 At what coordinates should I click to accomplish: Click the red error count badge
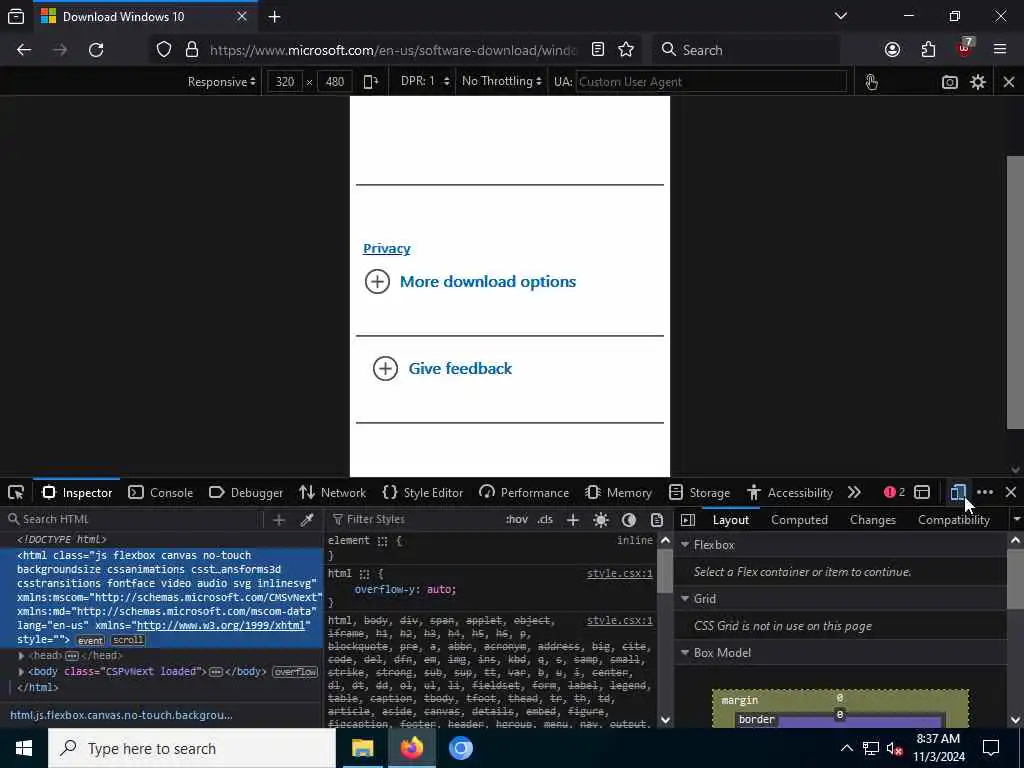(894, 492)
